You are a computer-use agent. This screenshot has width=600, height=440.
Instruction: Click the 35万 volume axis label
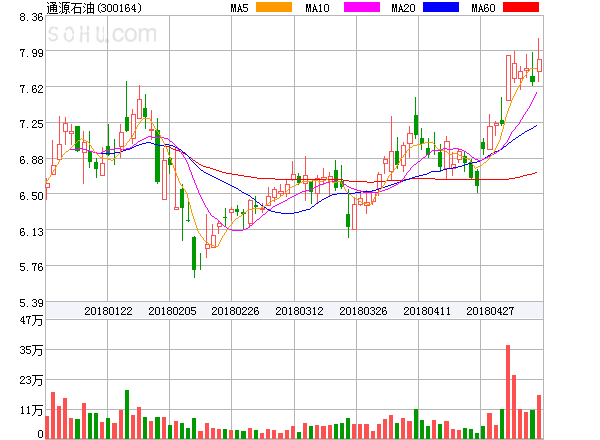point(31,350)
